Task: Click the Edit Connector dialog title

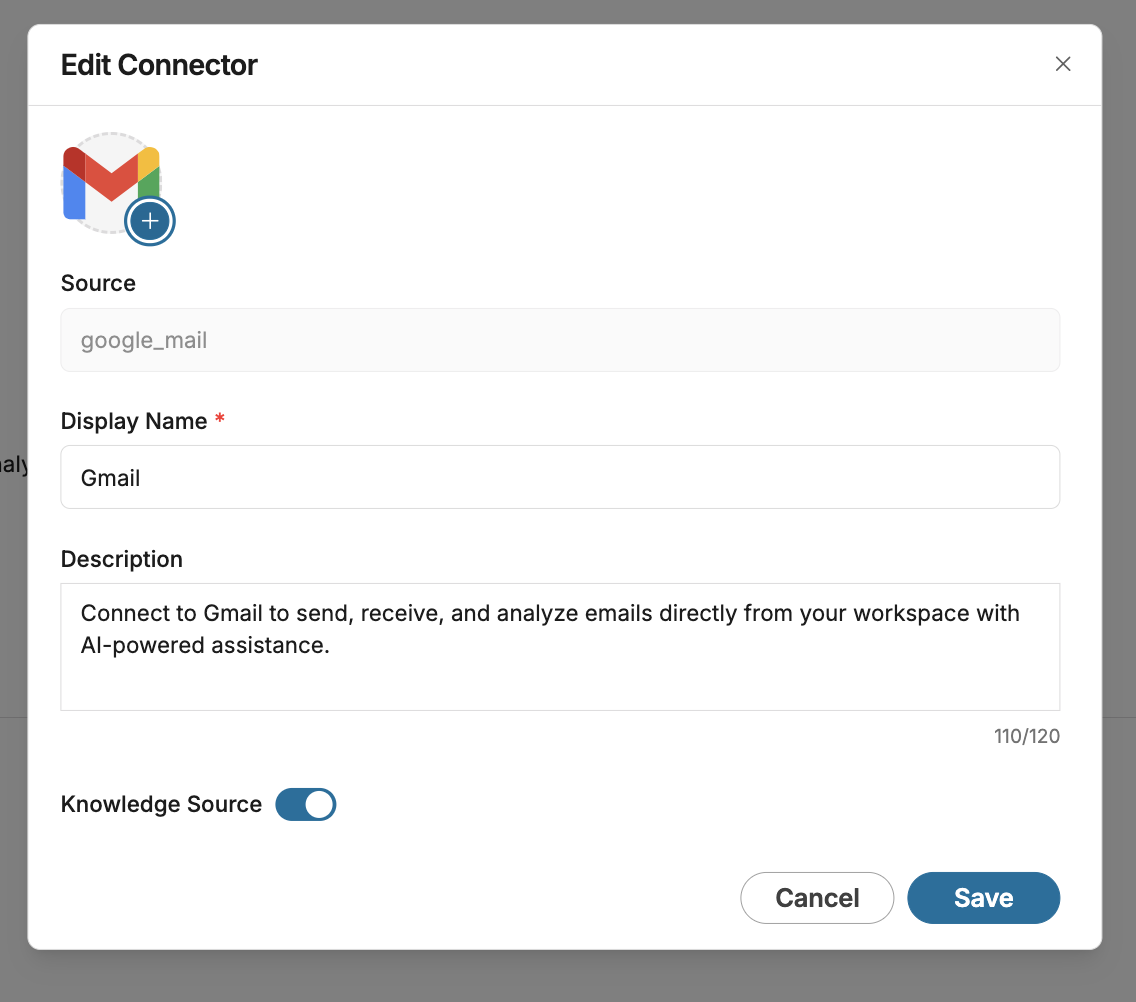Action: (x=159, y=65)
